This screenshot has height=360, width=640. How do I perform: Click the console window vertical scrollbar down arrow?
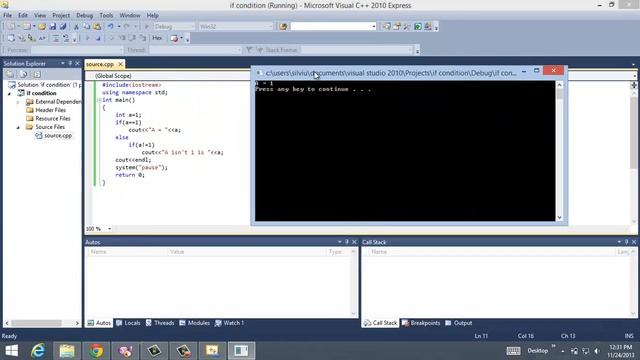[560, 218]
